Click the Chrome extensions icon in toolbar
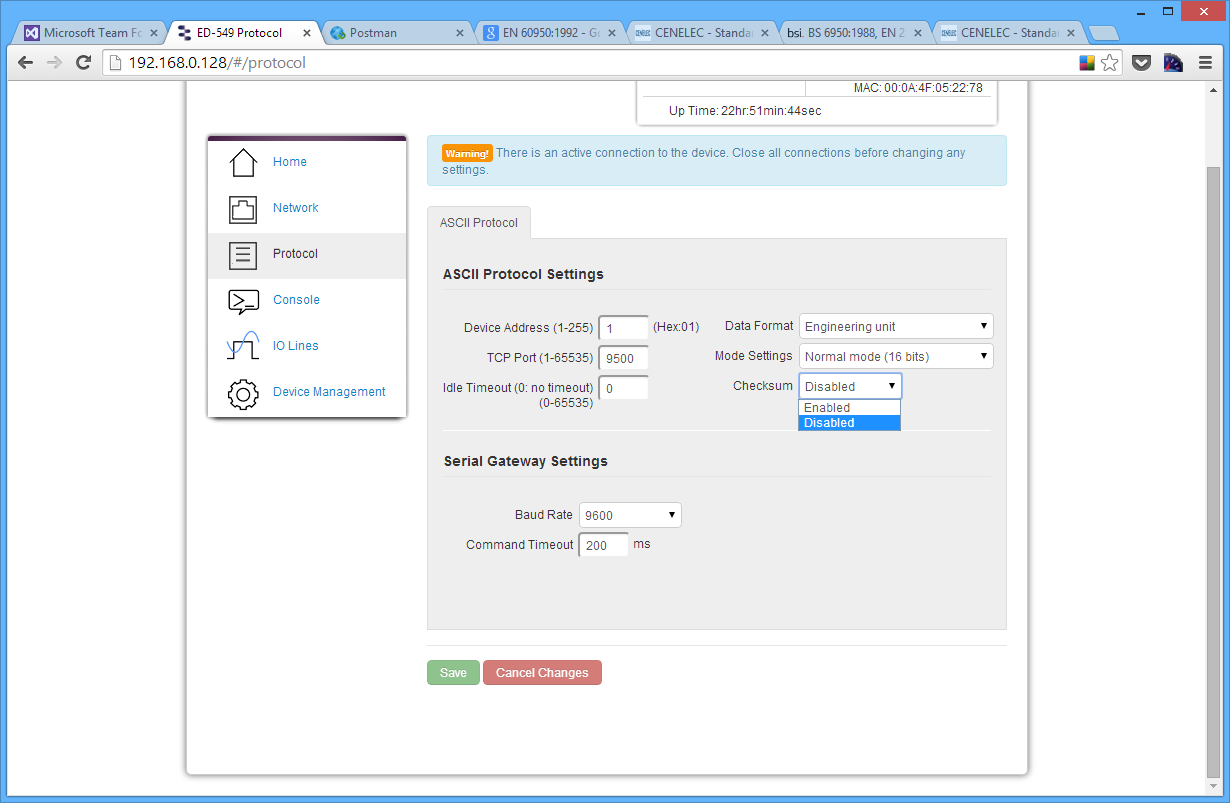 pos(1087,62)
